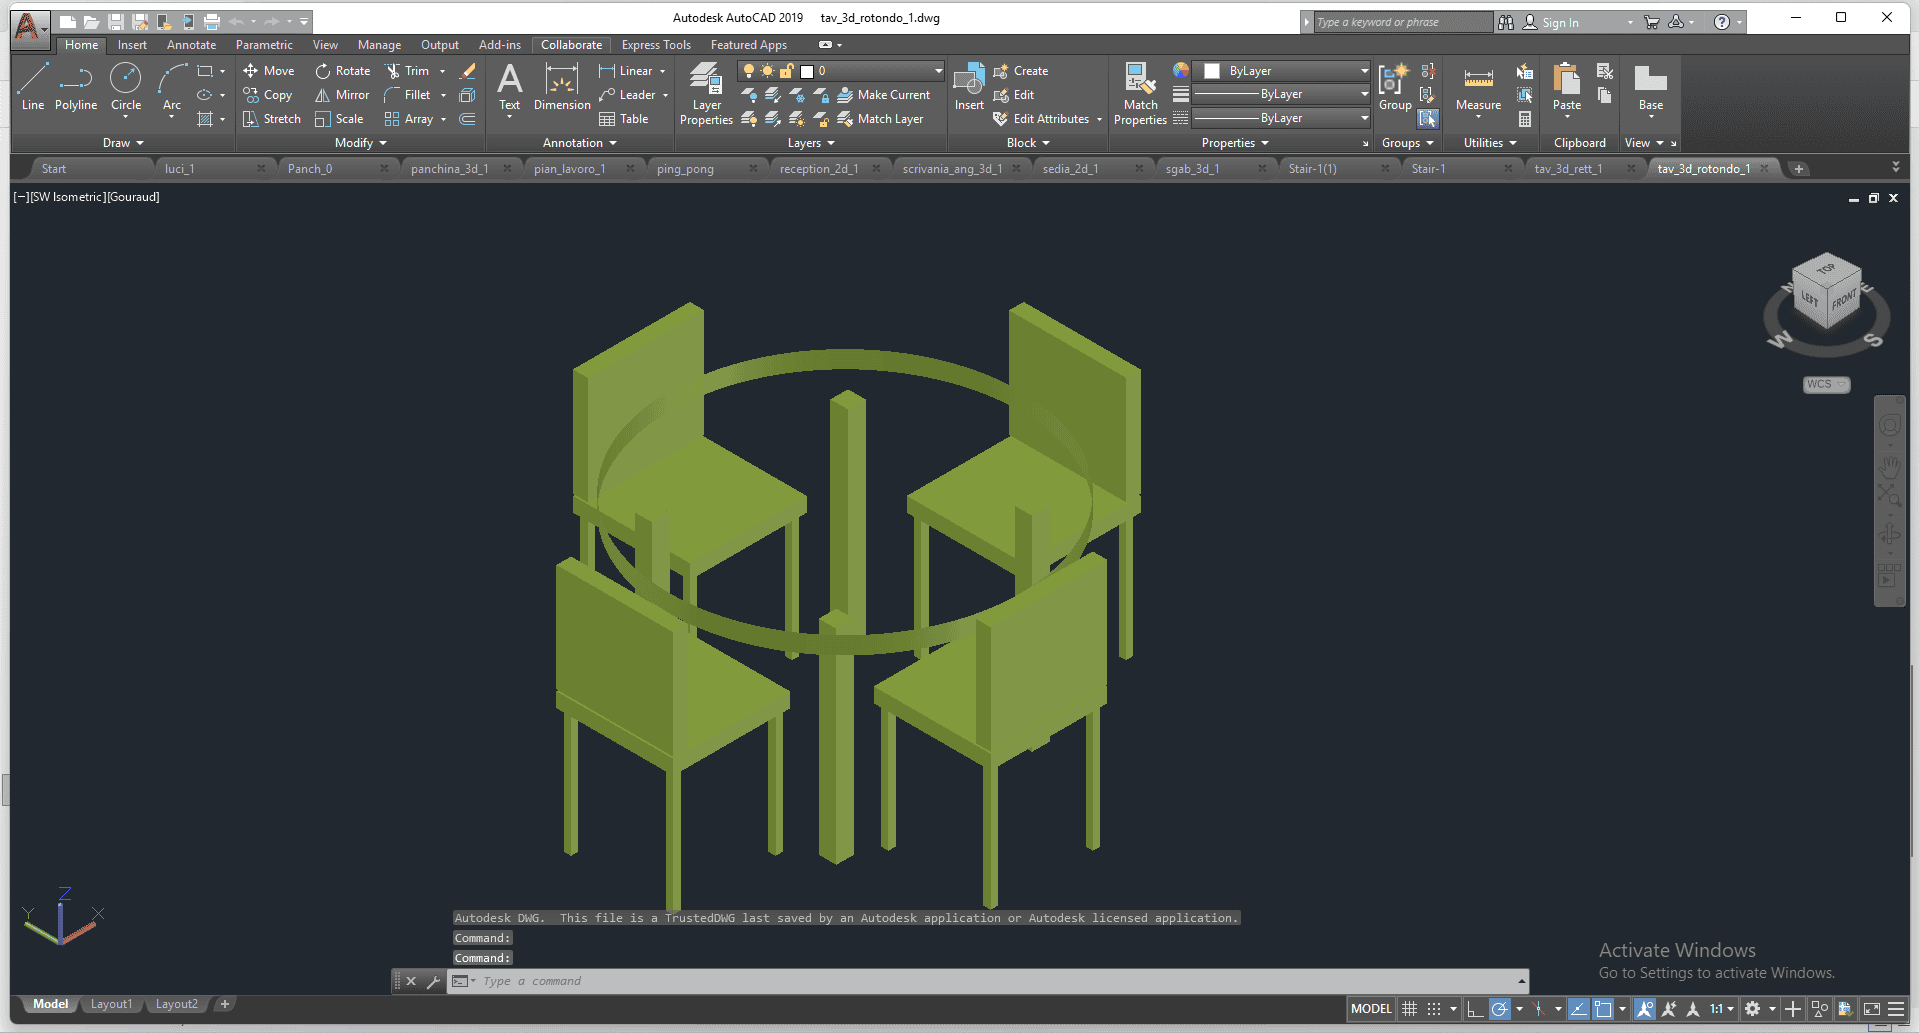1919x1033 pixels.
Task: Click the Erase tool icon
Action: click(x=467, y=71)
